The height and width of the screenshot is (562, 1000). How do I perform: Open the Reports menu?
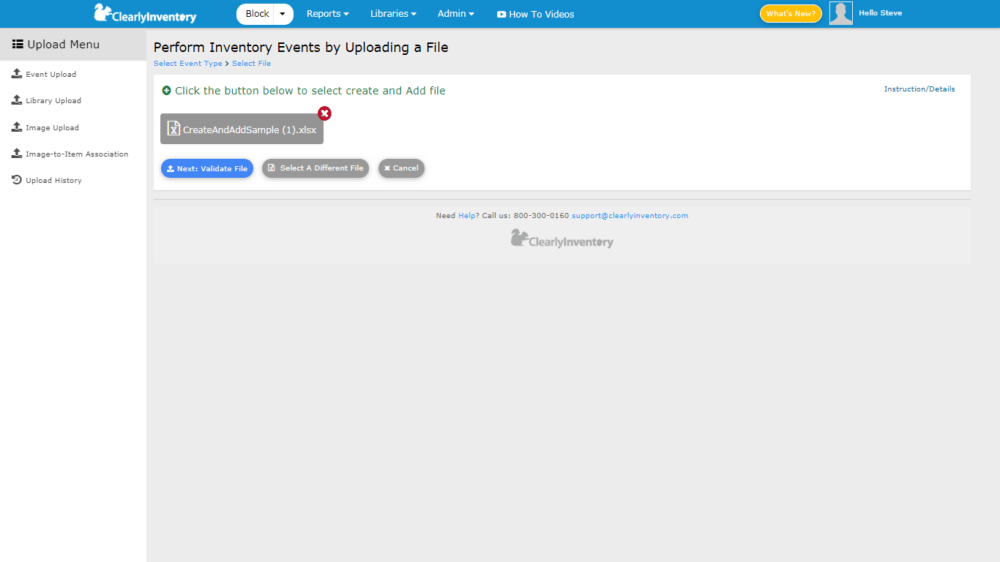pos(327,14)
